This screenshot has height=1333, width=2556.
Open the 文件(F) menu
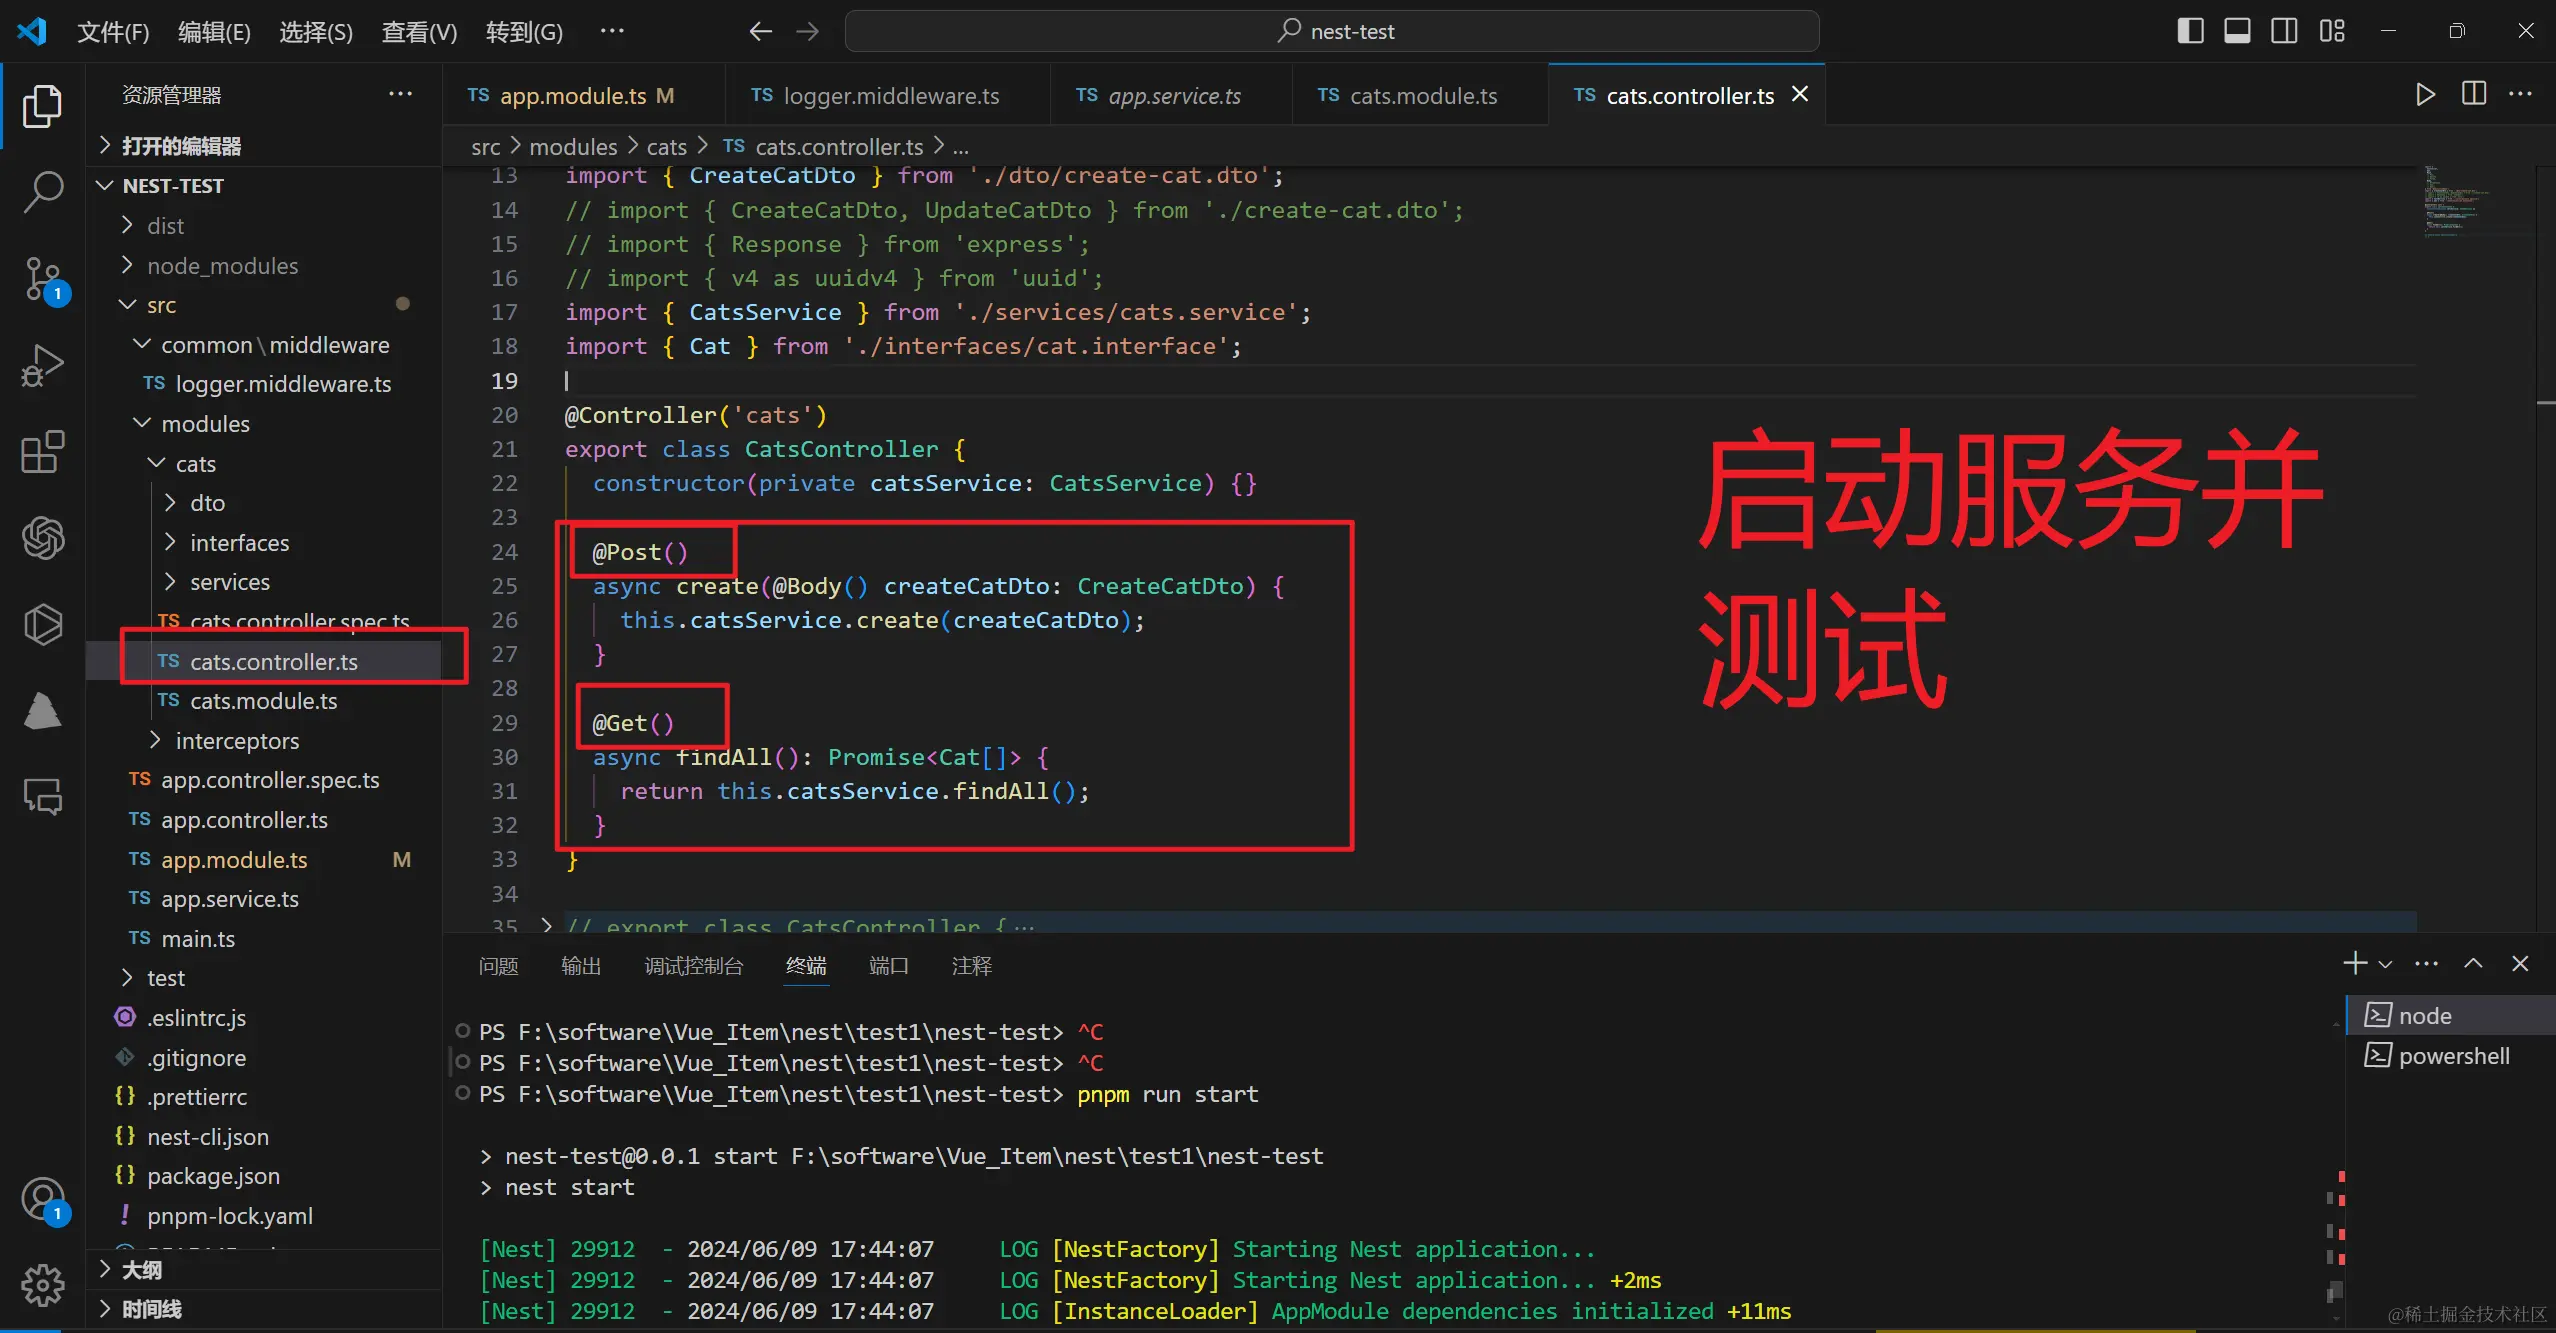point(113,32)
